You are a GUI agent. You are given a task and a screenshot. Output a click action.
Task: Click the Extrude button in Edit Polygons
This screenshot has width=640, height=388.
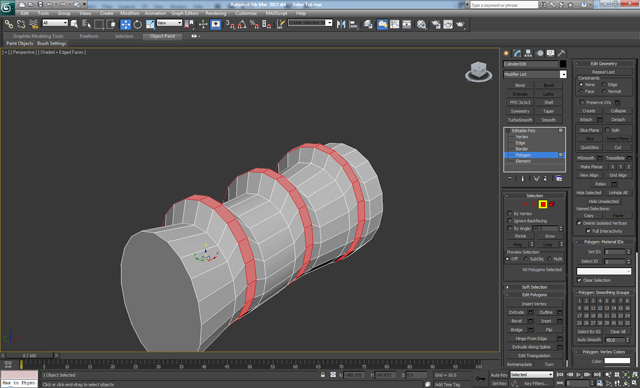516,312
